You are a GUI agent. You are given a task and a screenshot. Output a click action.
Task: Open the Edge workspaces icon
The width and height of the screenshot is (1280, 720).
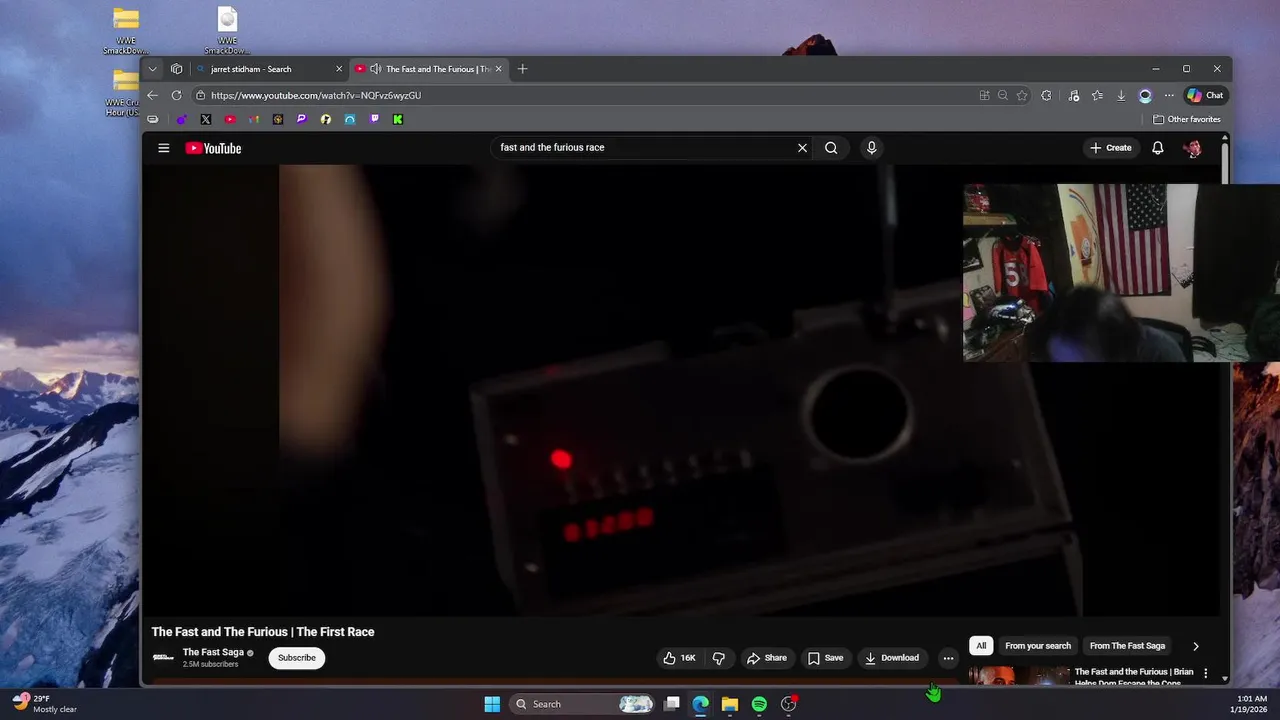click(x=177, y=69)
